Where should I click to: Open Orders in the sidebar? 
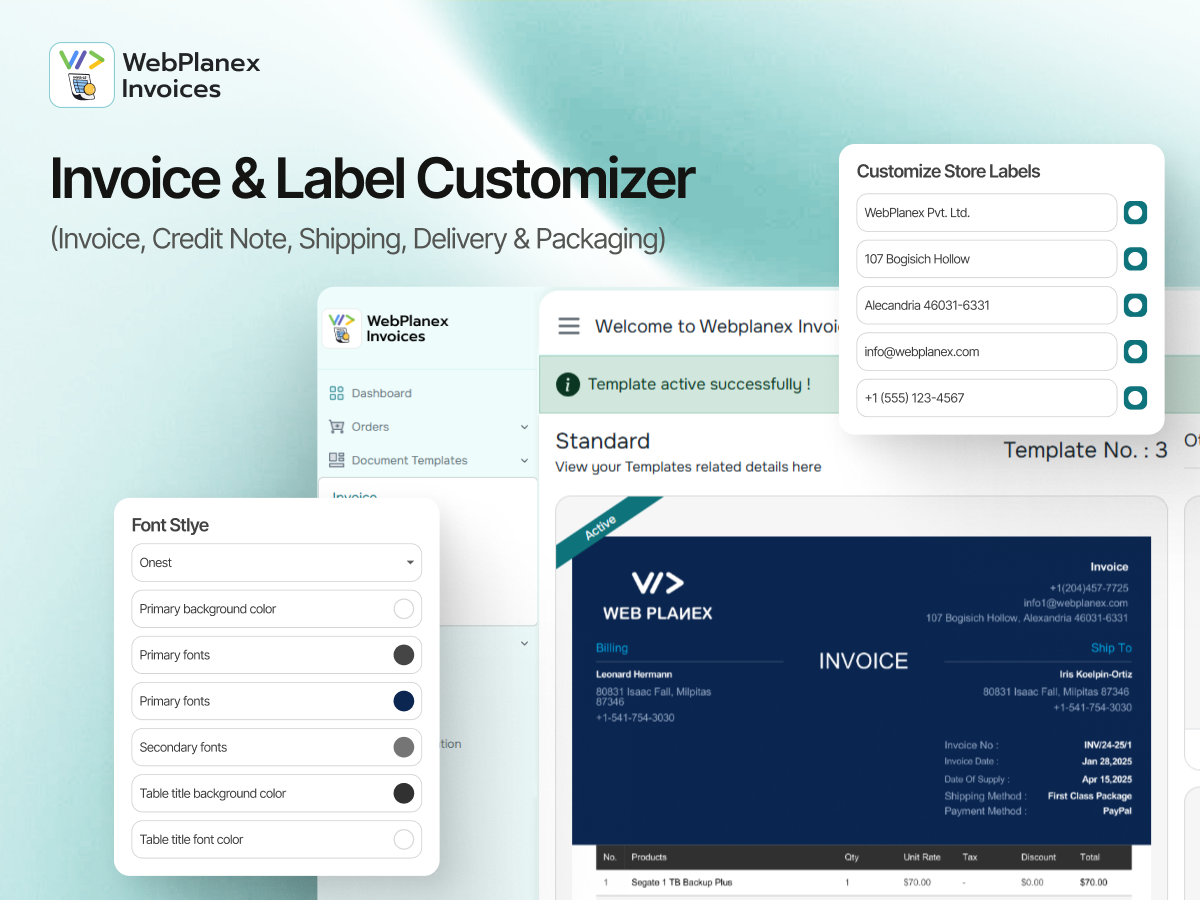coord(370,427)
